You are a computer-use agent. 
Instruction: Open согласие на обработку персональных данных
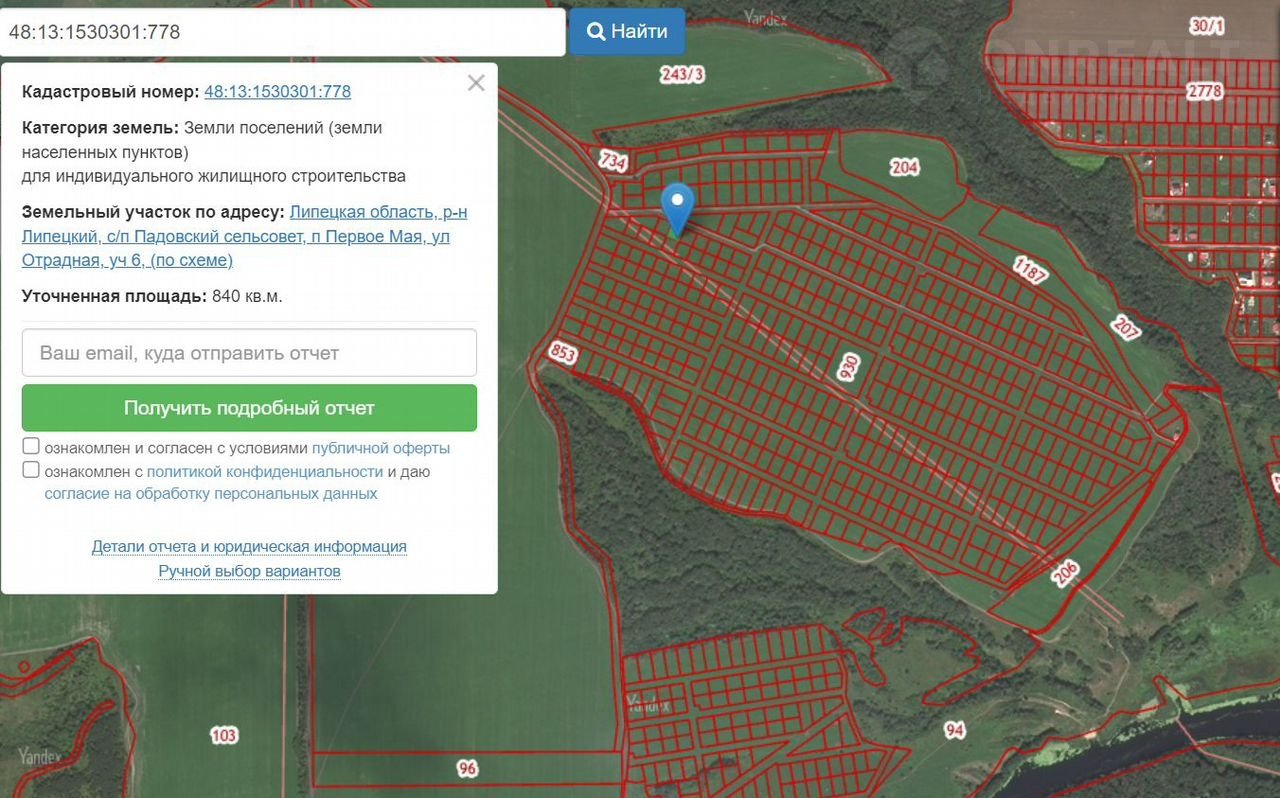[210, 494]
